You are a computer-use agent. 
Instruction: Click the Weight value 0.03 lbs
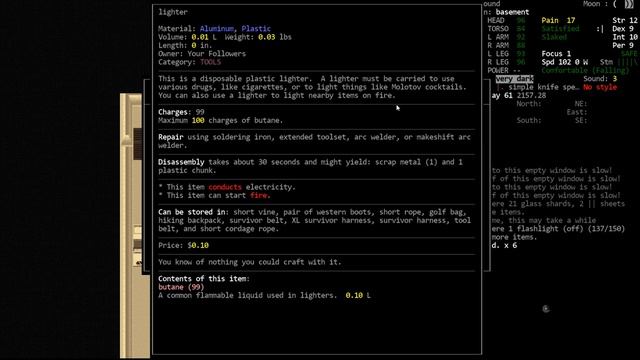tap(275, 37)
